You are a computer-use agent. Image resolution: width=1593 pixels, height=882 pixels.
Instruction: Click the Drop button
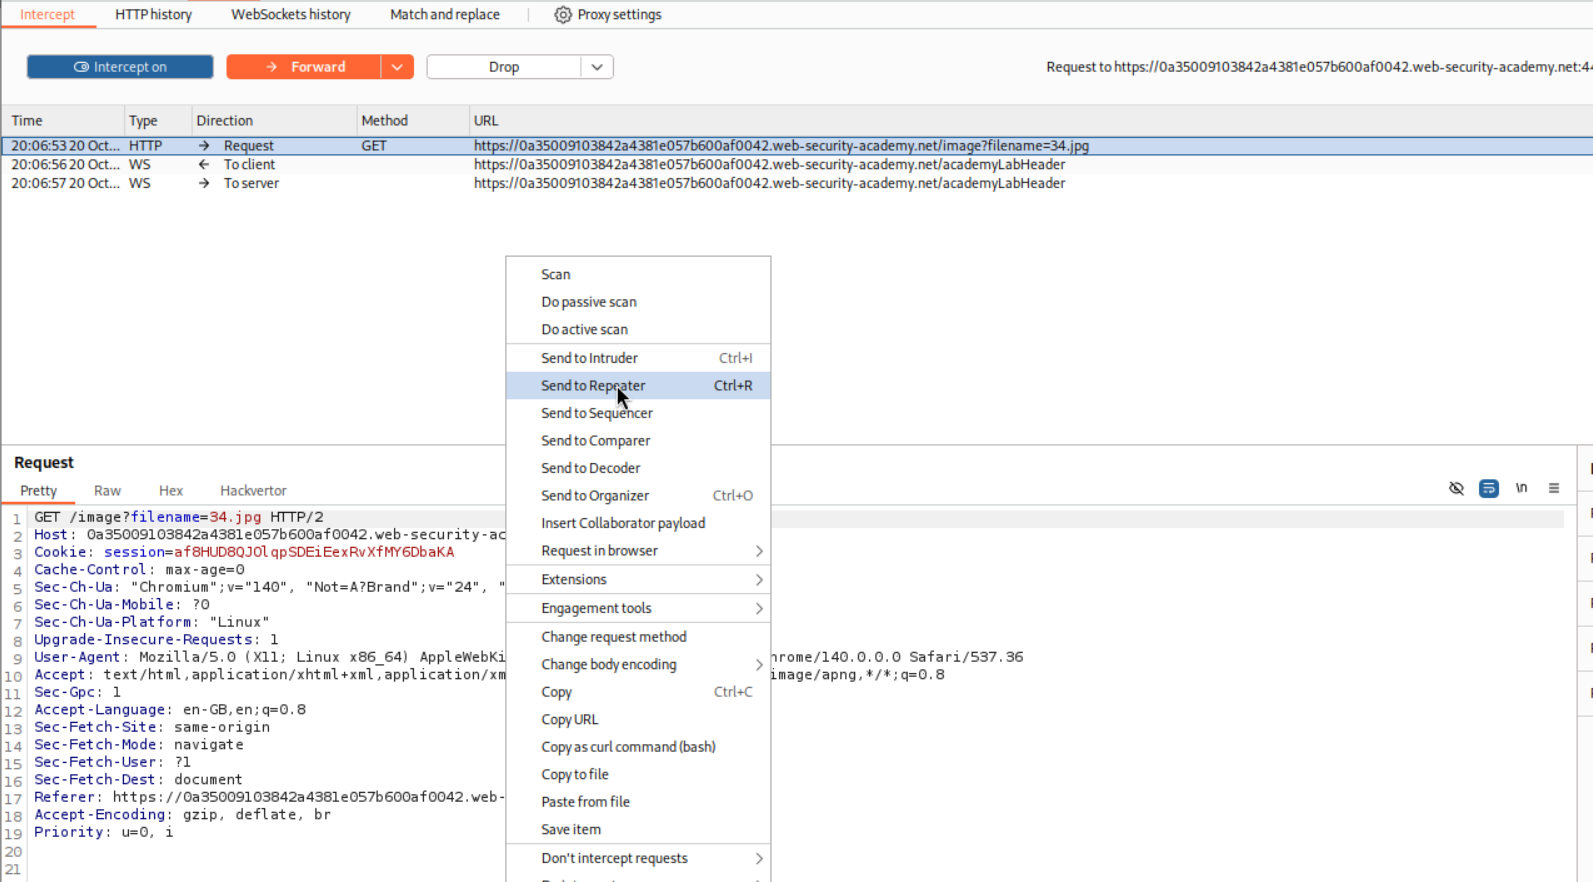(504, 67)
